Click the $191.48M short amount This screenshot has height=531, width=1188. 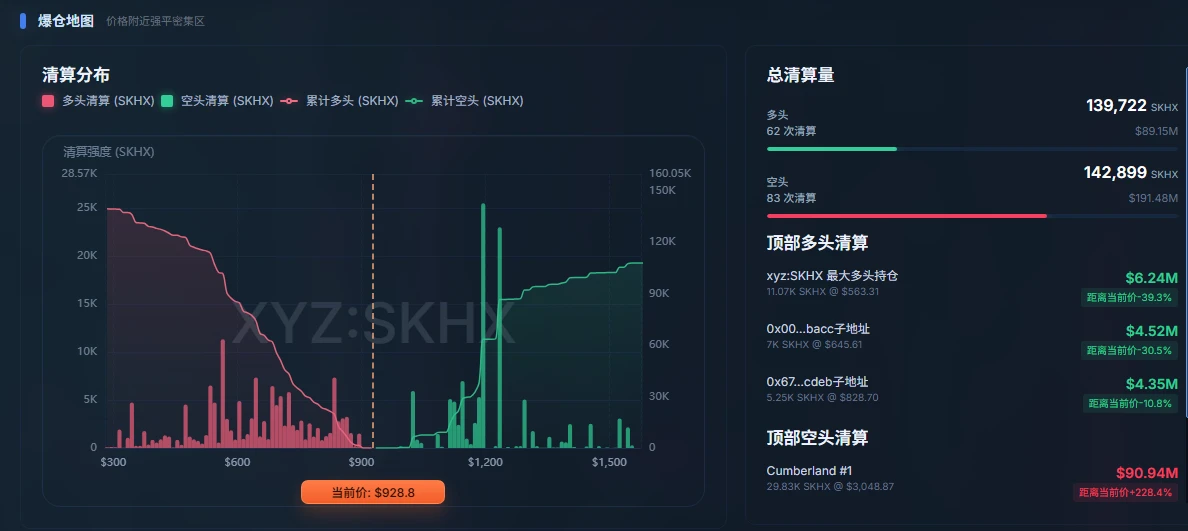1154,198
